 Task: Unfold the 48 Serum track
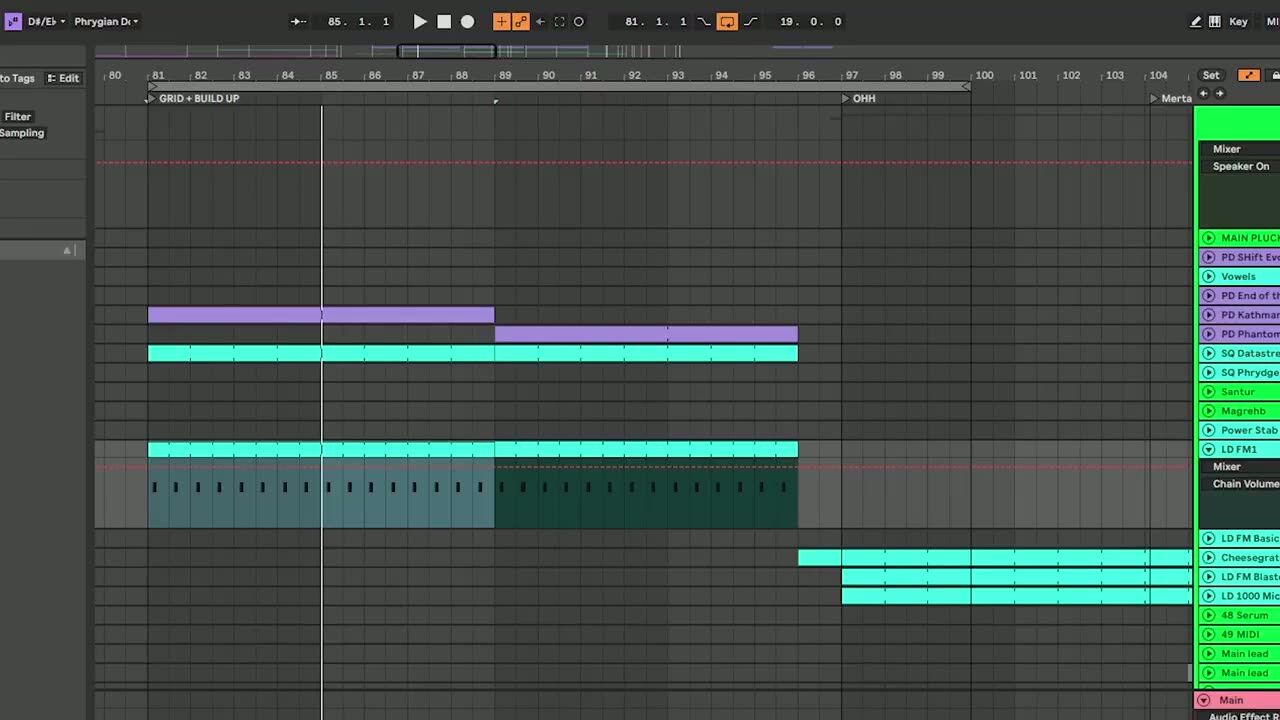pos(1208,615)
